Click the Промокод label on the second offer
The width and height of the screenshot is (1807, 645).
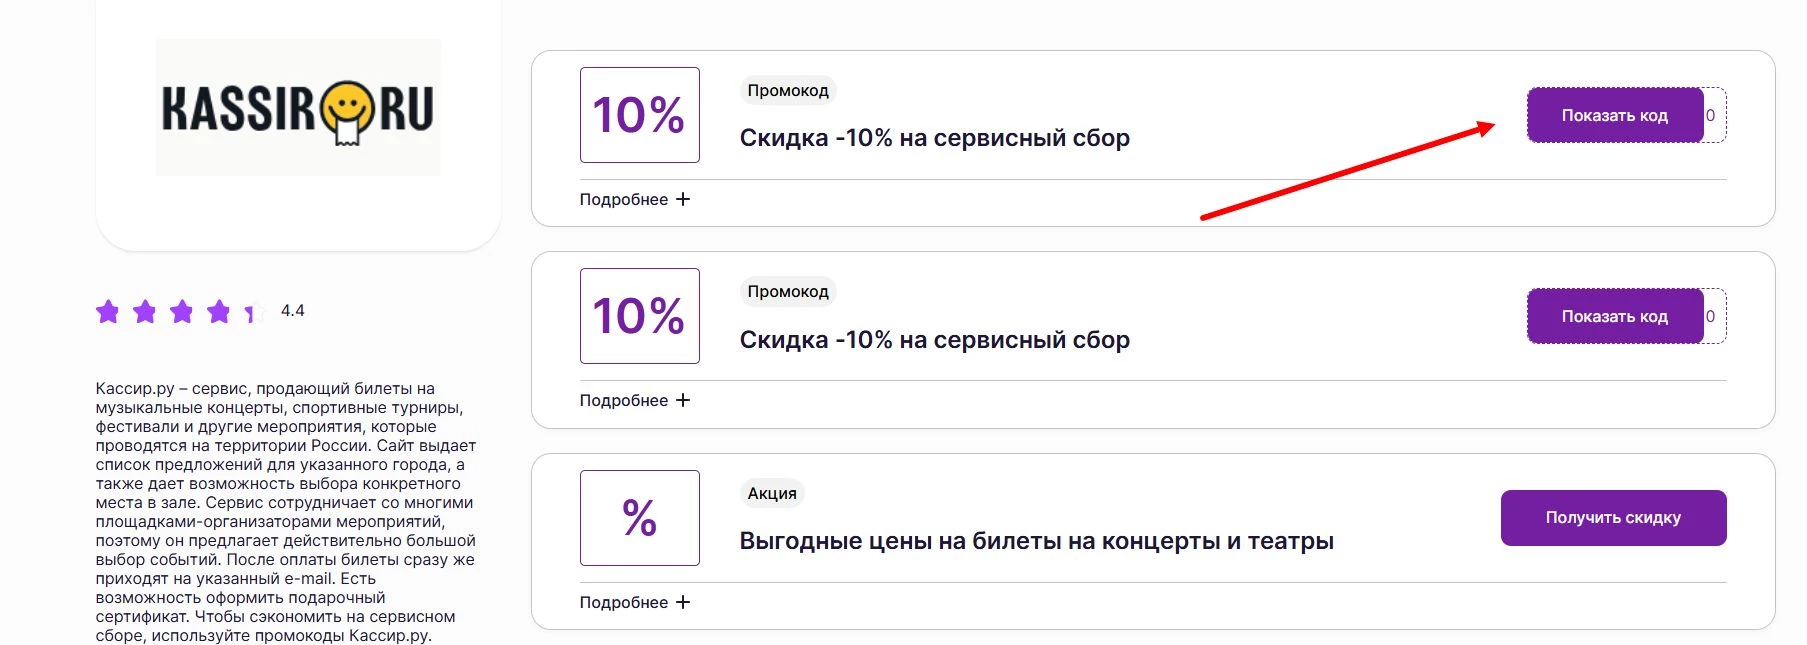tap(786, 291)
